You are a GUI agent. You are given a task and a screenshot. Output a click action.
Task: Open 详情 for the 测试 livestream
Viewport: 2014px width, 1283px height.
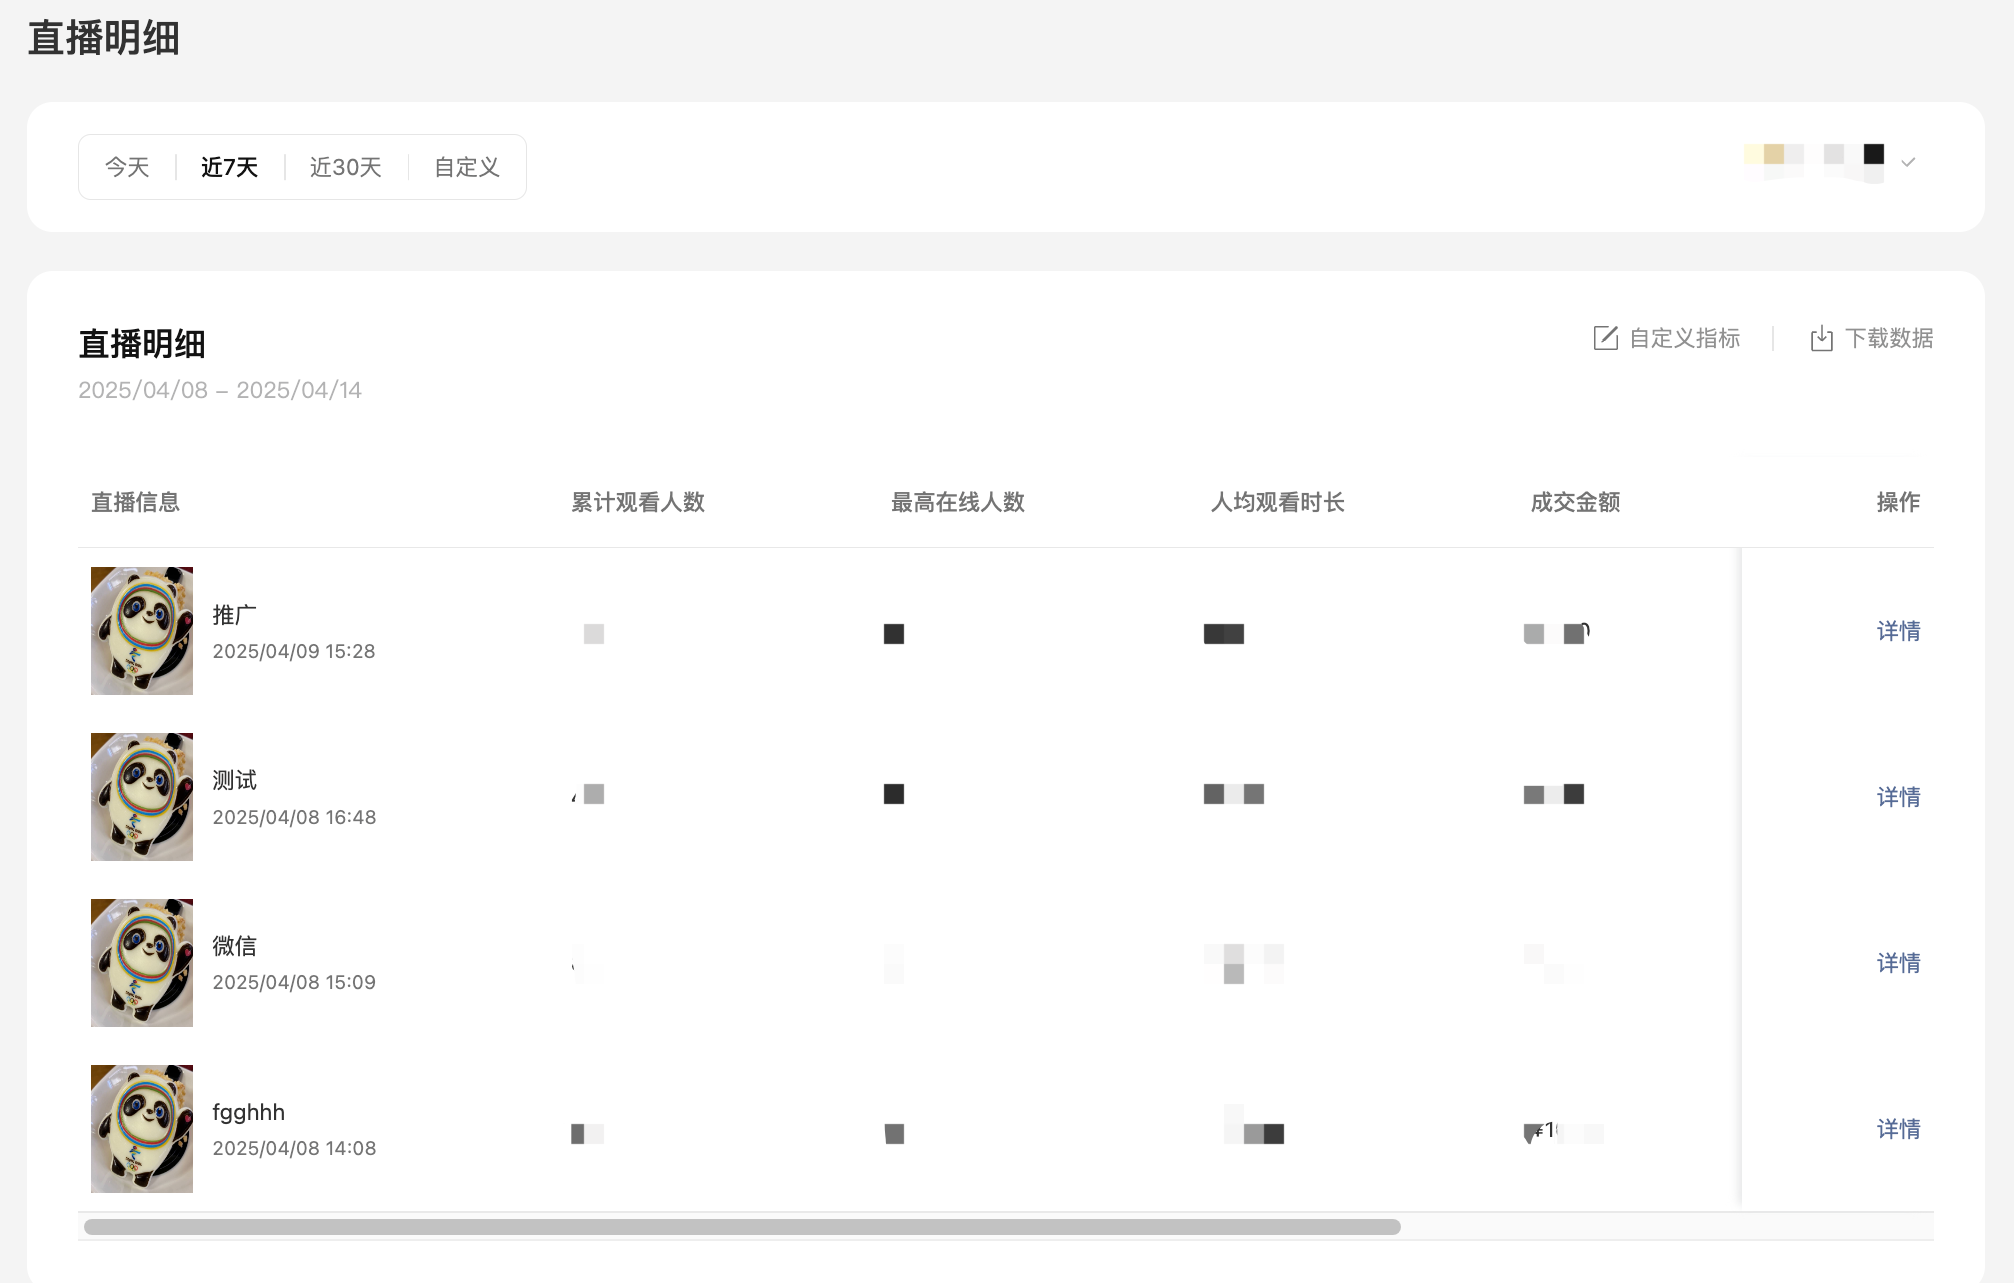click(1897, 797)
